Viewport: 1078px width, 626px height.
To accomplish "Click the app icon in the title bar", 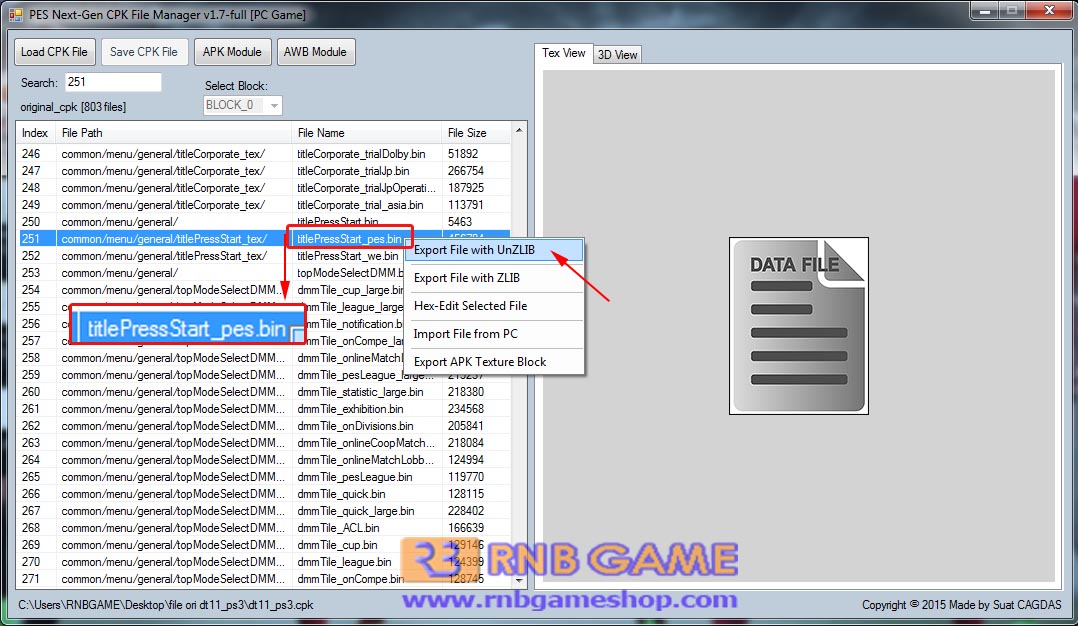I will [15, 14].
